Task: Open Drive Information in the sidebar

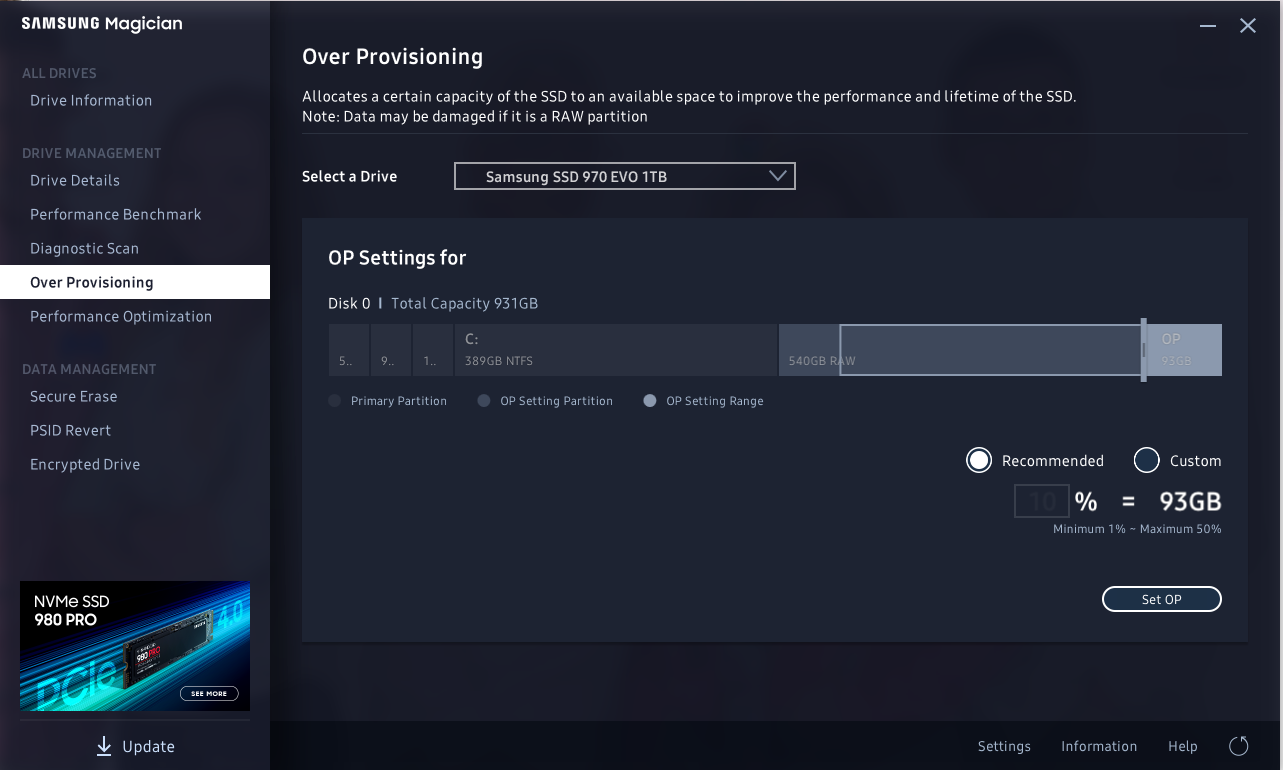Action: click(x=91, y=100)
